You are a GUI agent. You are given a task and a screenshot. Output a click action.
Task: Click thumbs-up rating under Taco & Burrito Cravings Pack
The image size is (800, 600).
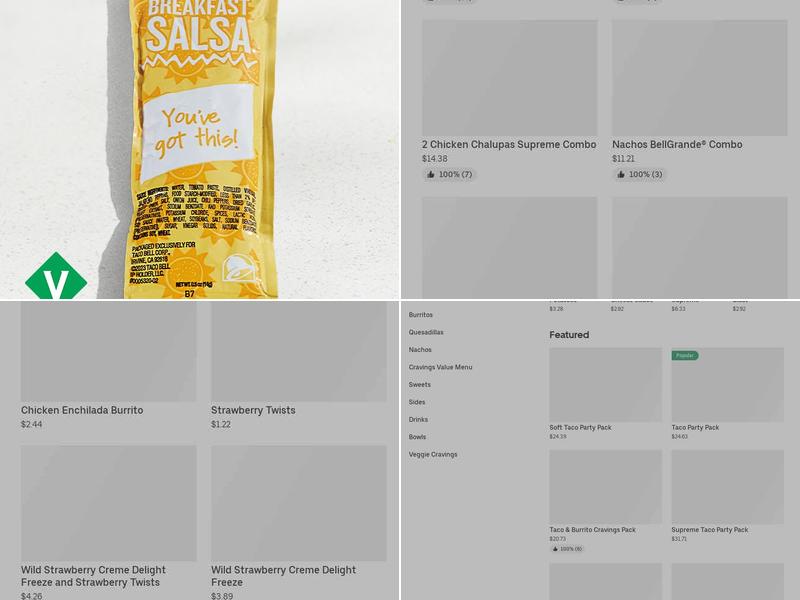(x=566, y=549)
